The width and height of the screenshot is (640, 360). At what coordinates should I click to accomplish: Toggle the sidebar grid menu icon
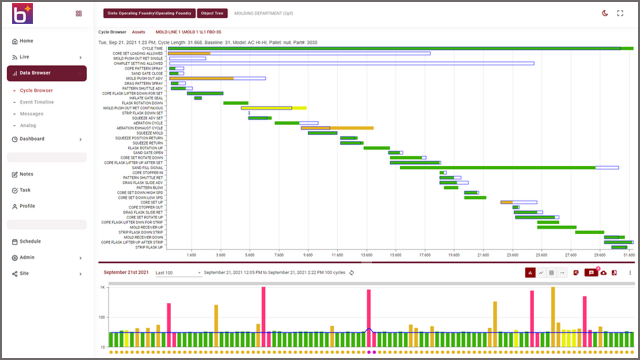pos(79,13)
